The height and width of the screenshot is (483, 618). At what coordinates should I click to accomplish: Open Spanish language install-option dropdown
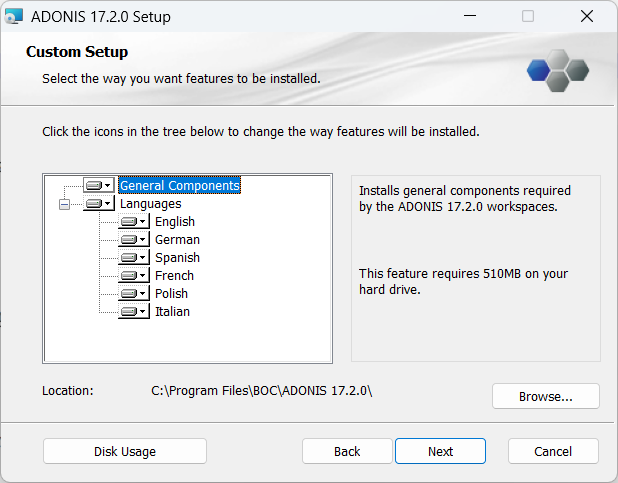pyautogui.click(x=134, y=257)
